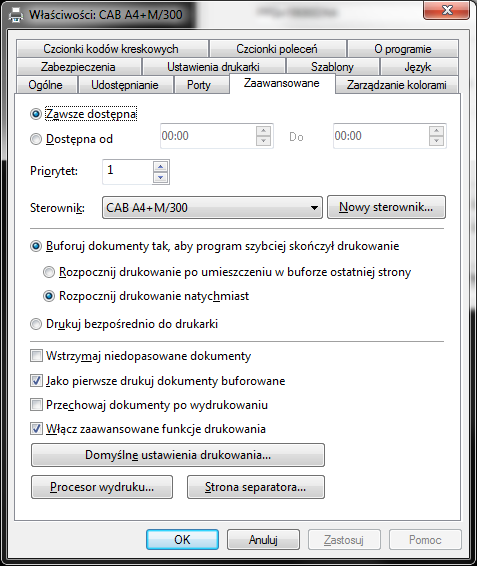Choose Buforuj dokumenty radio option
This screenshot has height=566, width=477.
pyautogui.click(x=36, y=246)
